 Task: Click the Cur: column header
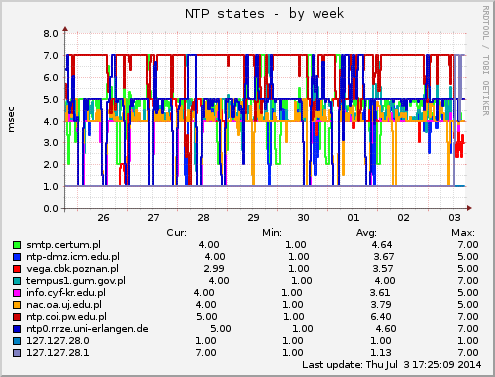click(x=177, y=233)
